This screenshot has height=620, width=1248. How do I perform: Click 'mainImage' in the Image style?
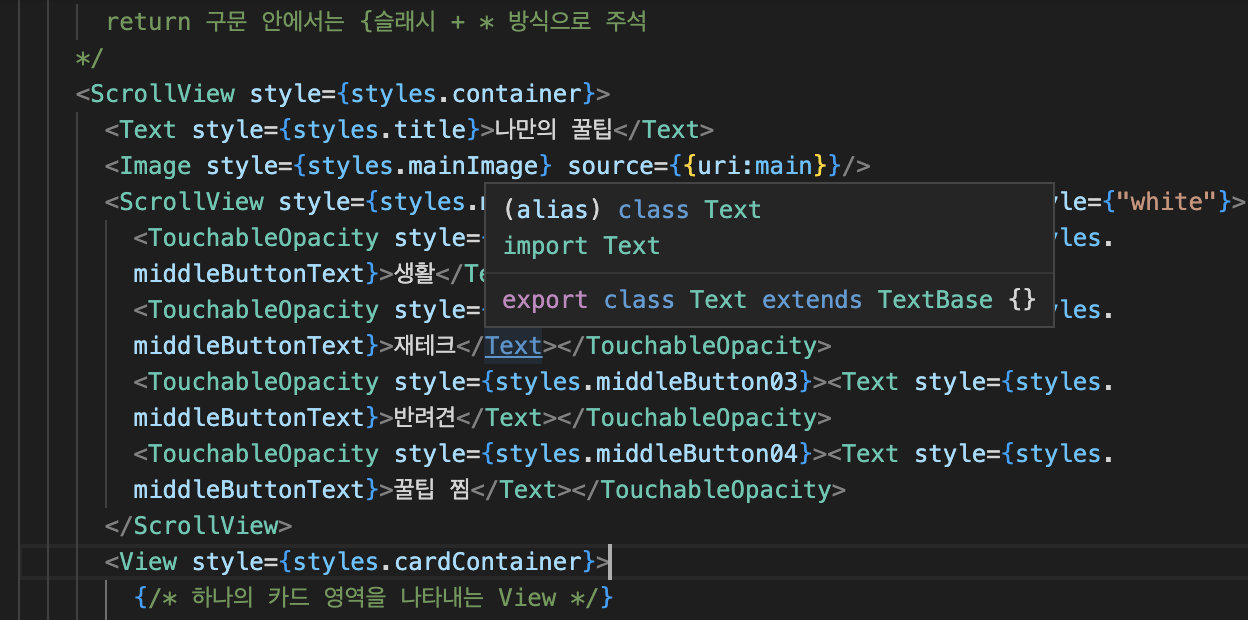tap(474, 165)
